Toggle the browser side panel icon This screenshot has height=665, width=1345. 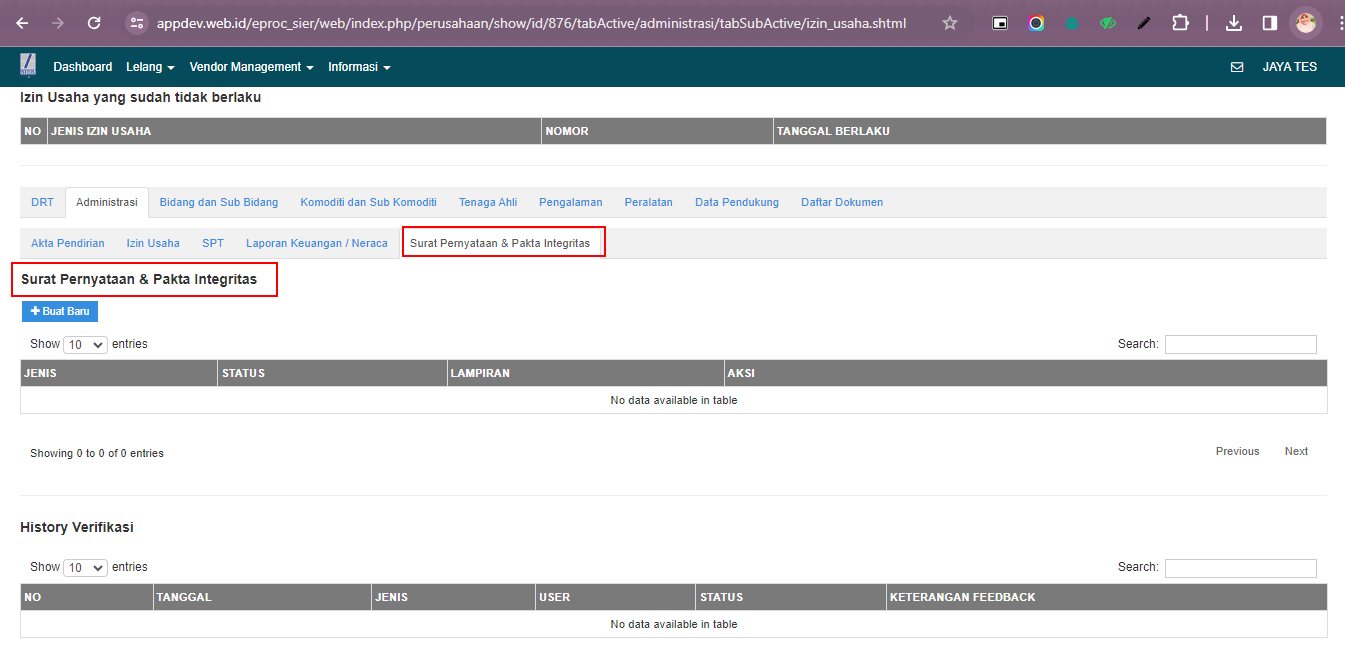point(1269,23)
